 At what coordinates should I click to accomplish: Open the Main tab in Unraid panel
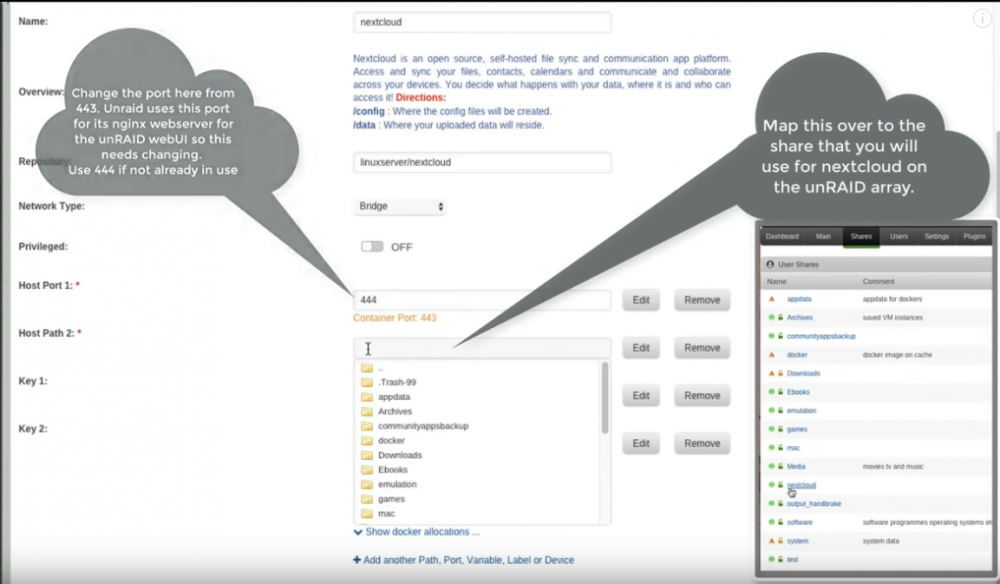tap(823, 237)
